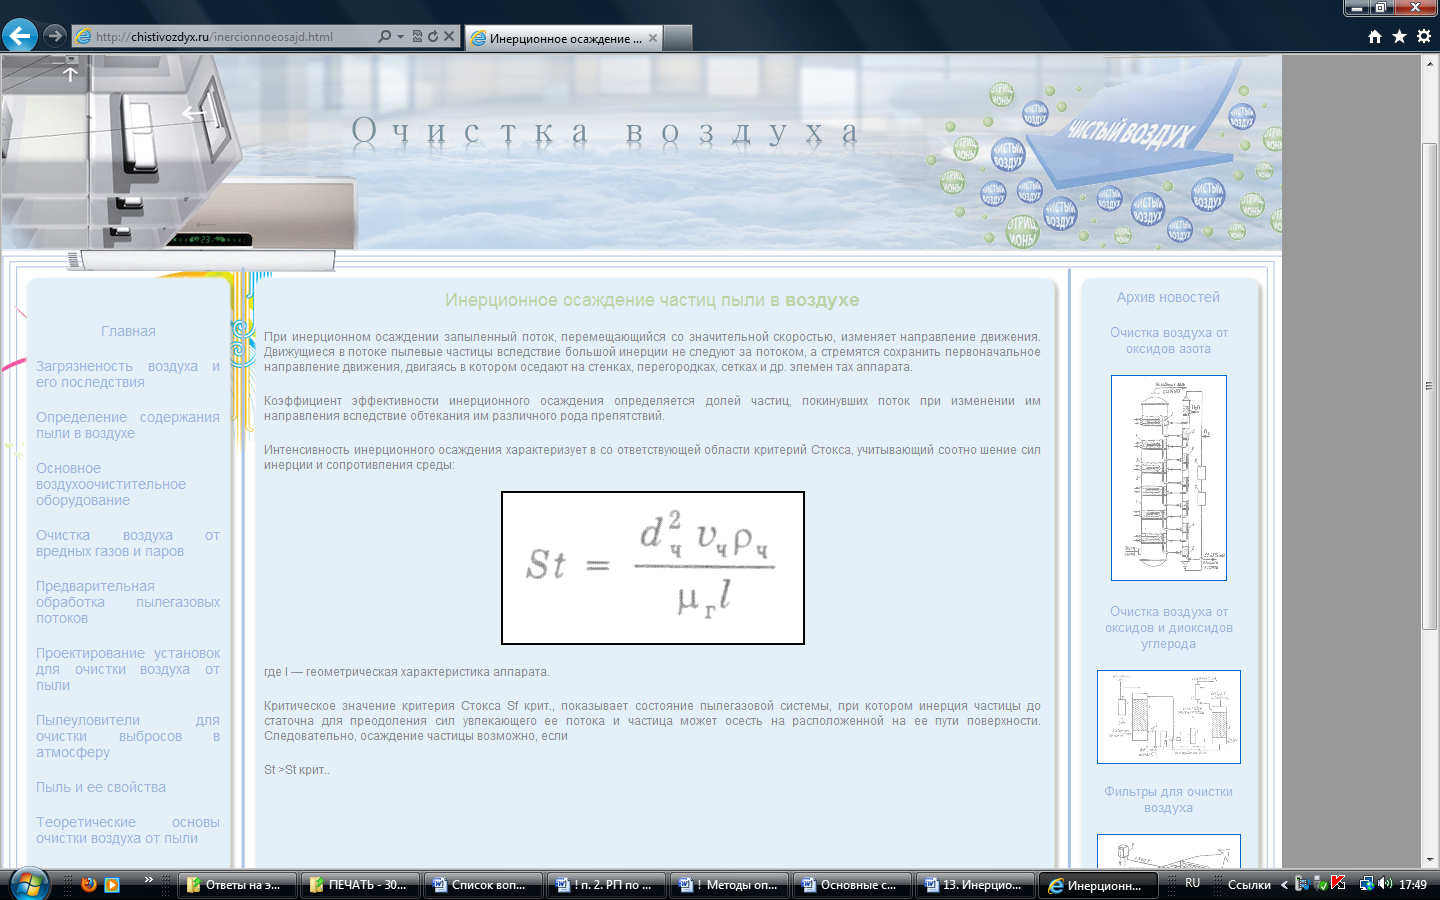Select the 'Инерционное осаждение' browser tab

click(564, 38)
